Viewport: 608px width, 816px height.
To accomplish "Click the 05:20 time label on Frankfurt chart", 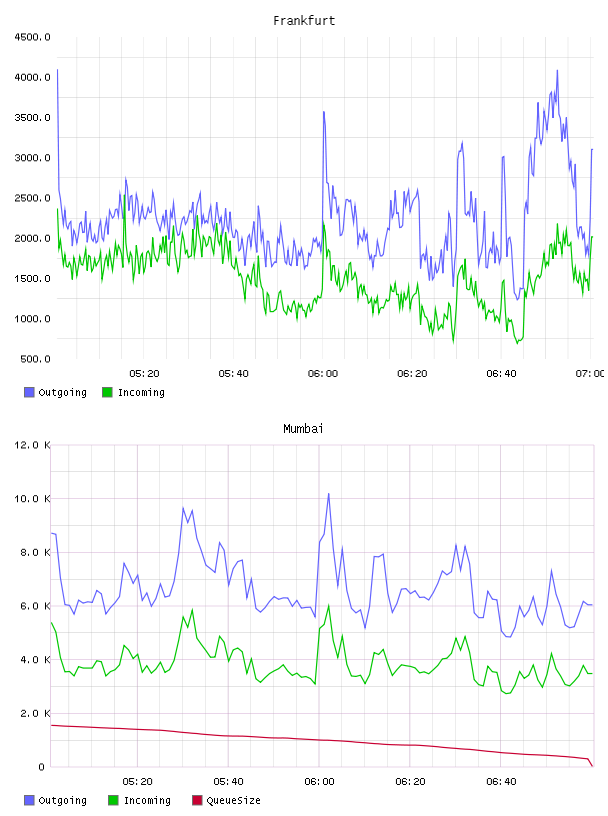I will click(x=144, y=374).
